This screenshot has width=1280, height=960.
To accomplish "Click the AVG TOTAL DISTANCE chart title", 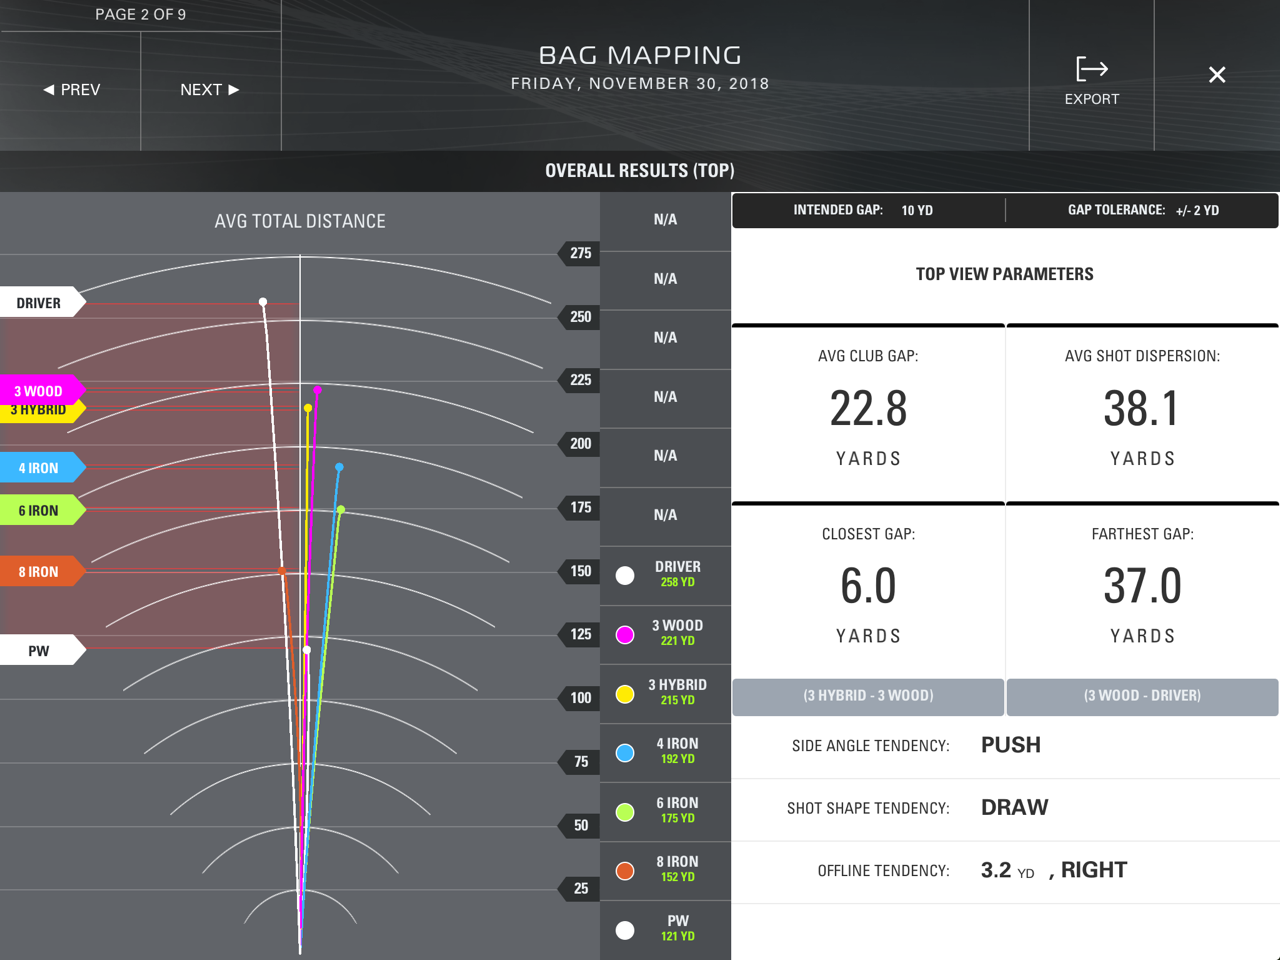I will coord(300,221).
